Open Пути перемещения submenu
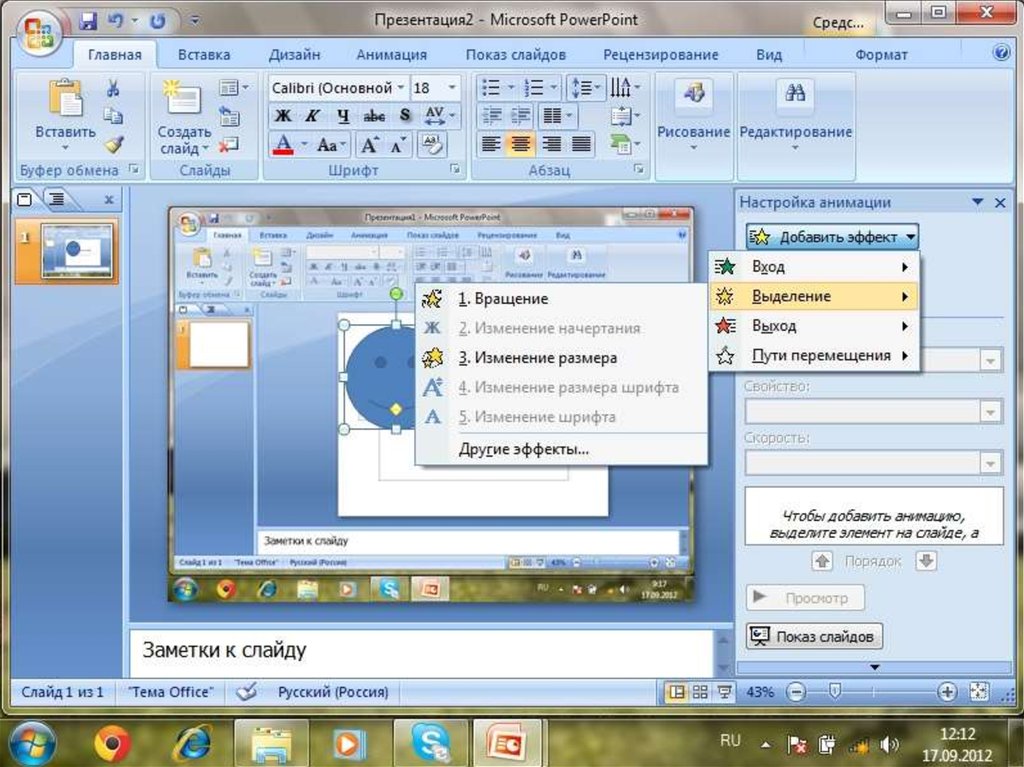 click(x=814, y=355)
